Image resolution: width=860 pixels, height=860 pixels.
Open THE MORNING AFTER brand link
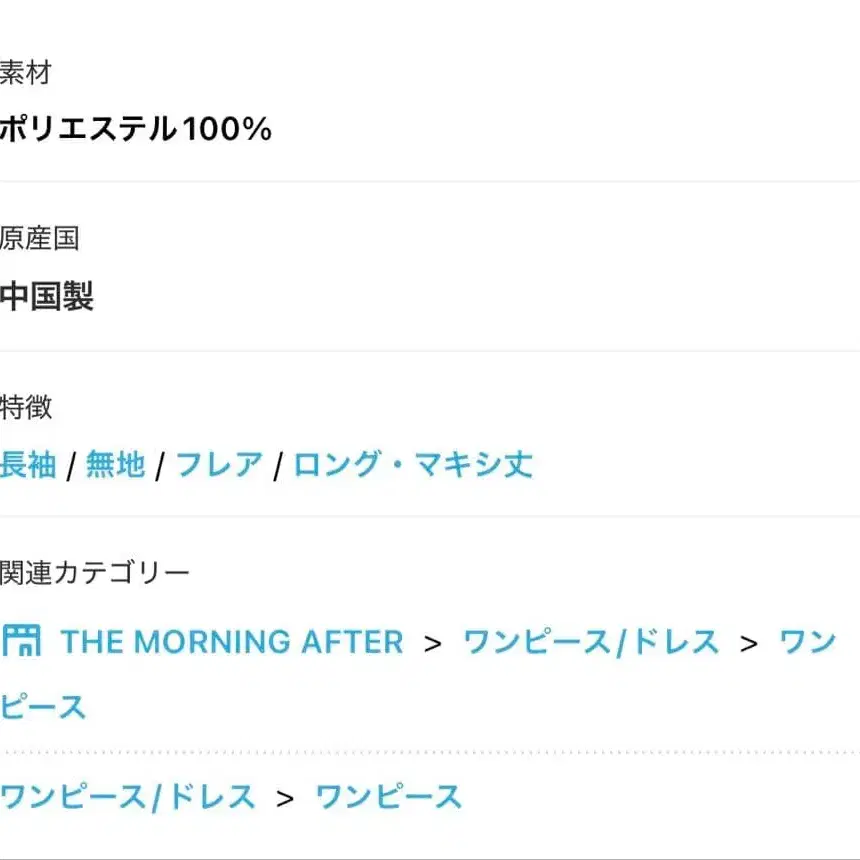tap(232, 642)
